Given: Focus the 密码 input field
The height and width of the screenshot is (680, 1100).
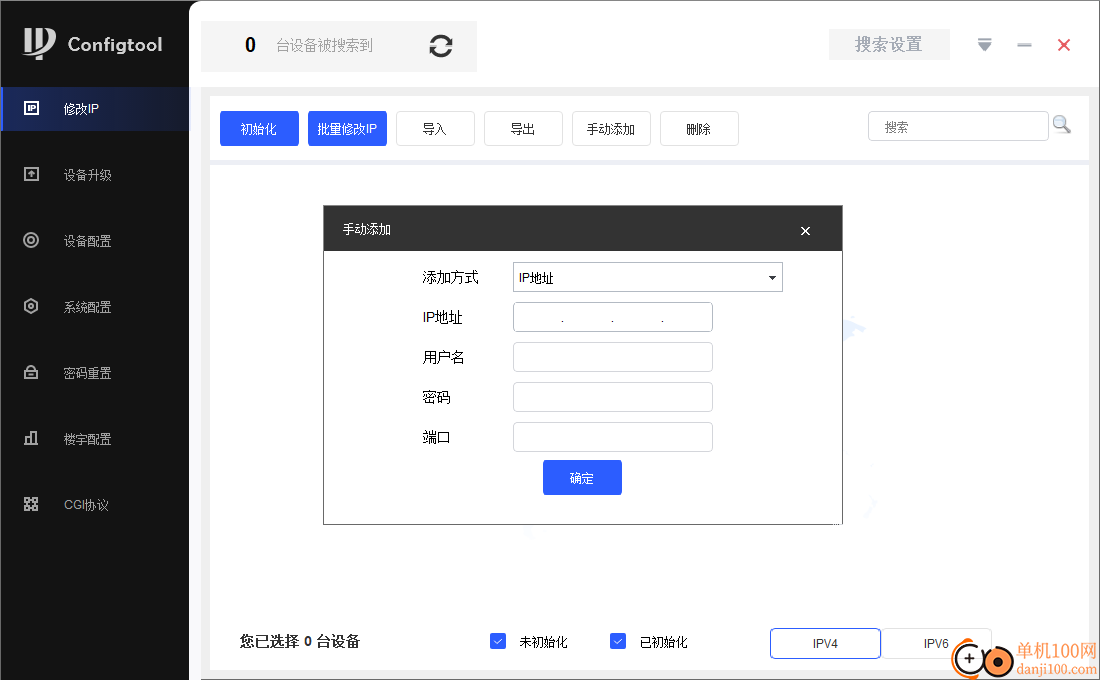Looking at the screenshot, I should pos(612,396).
